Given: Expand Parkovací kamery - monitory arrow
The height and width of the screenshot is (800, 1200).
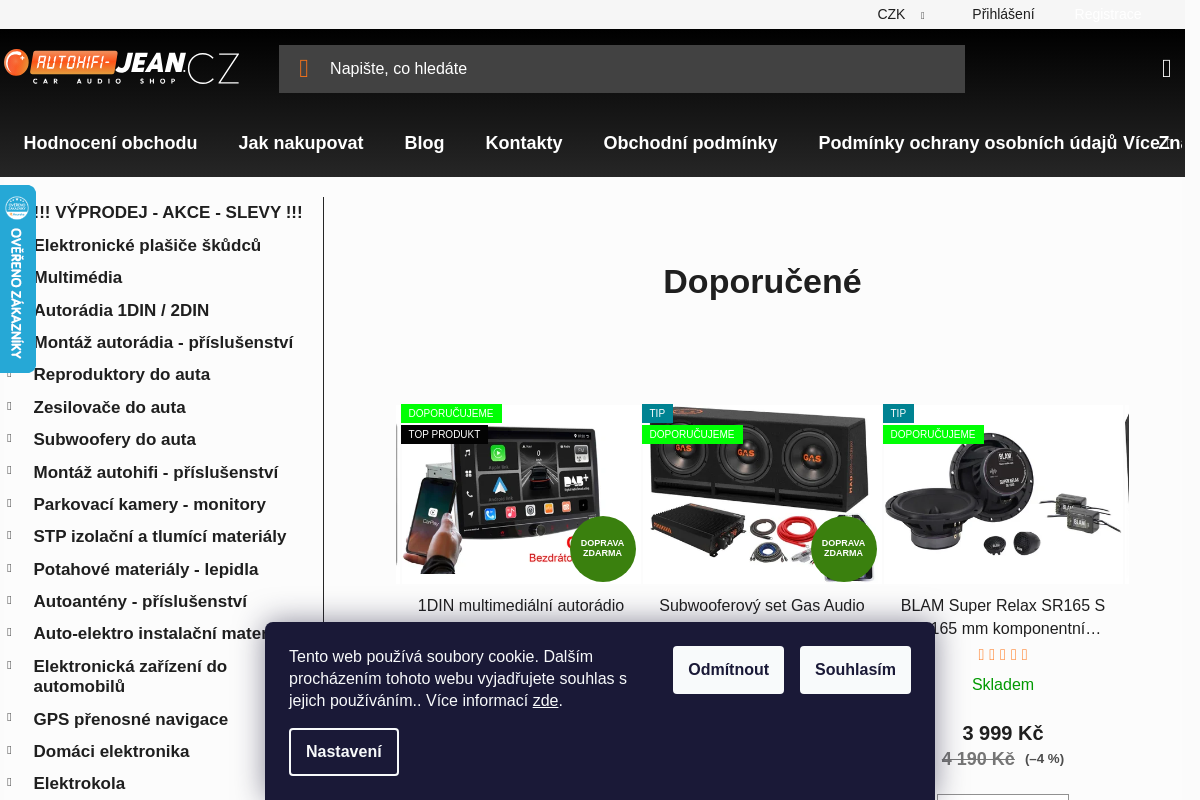Looking at the screenshot, I should [10, 503].
